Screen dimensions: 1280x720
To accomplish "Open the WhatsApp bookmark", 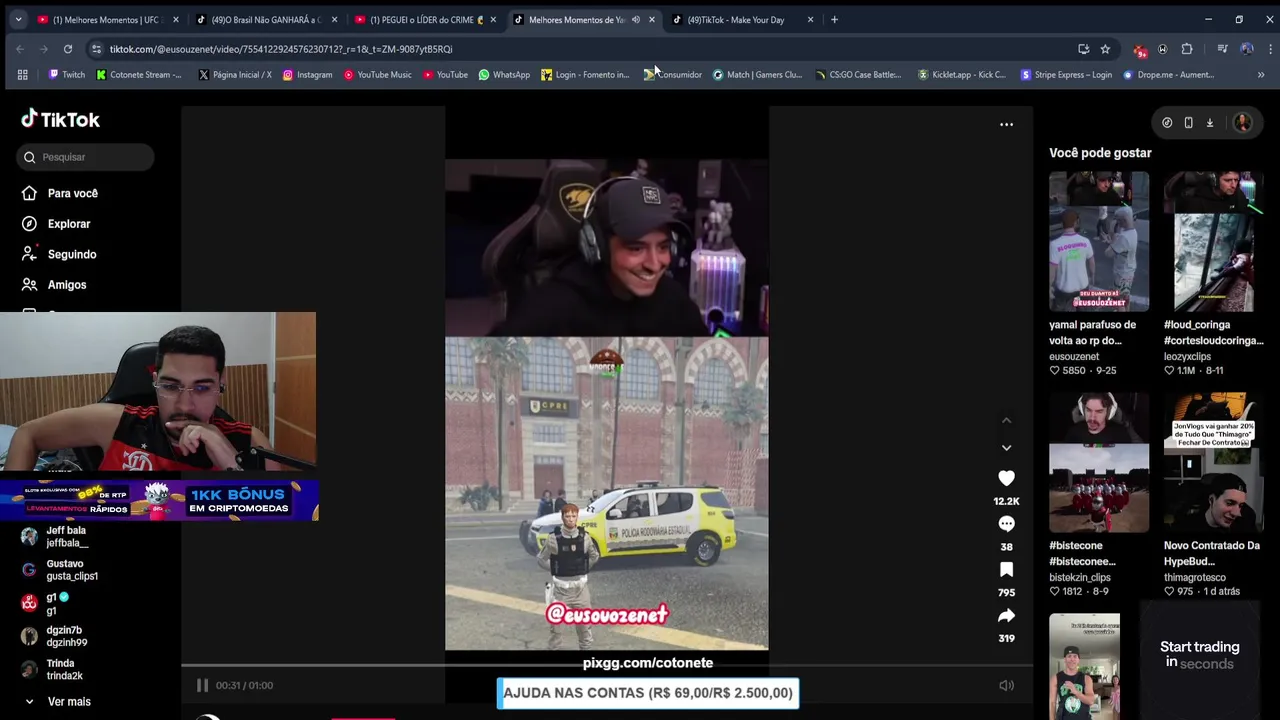I will point(504,75).
